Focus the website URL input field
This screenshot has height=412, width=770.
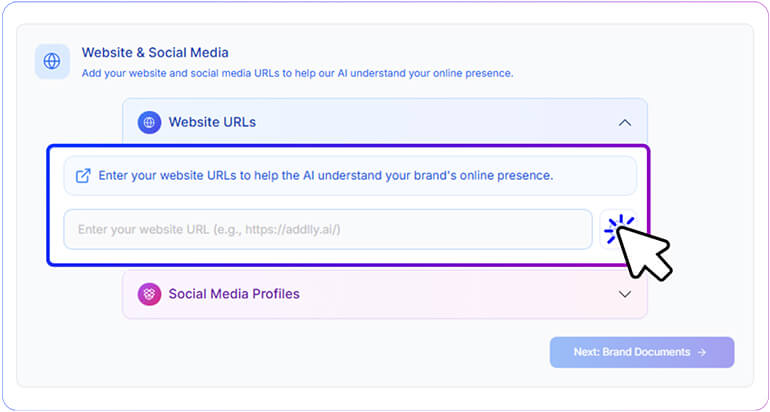click(x=328, y=229)
